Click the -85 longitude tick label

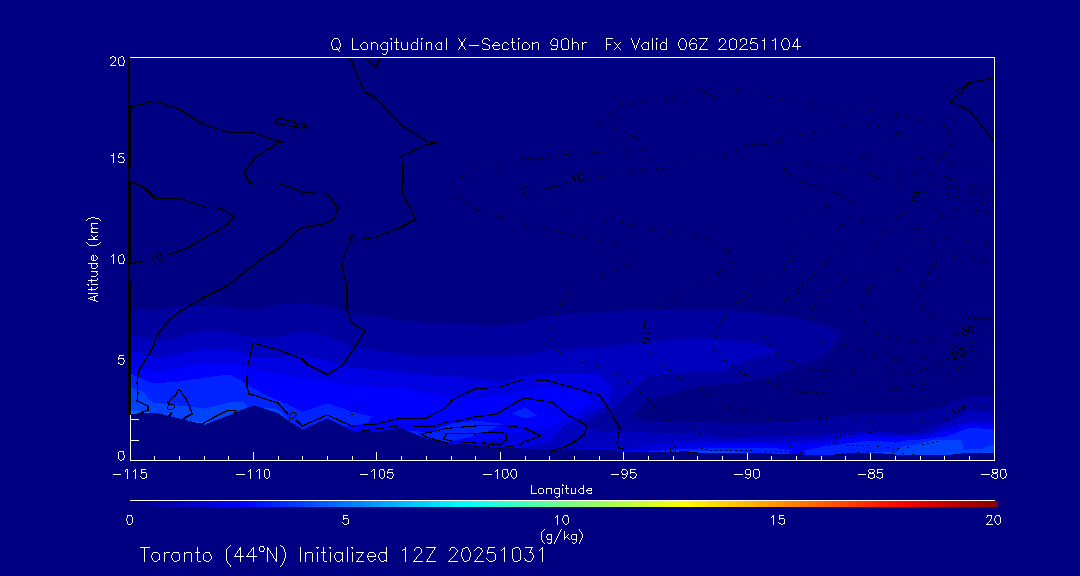870,475
